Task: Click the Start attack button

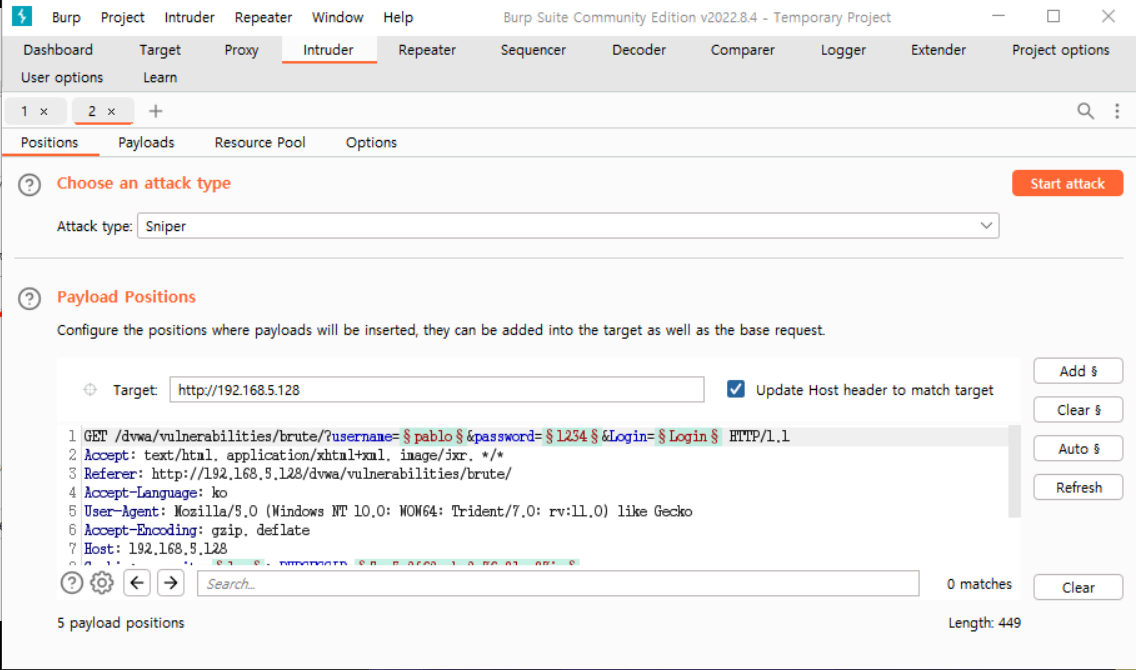Action: coord(1067,183)
